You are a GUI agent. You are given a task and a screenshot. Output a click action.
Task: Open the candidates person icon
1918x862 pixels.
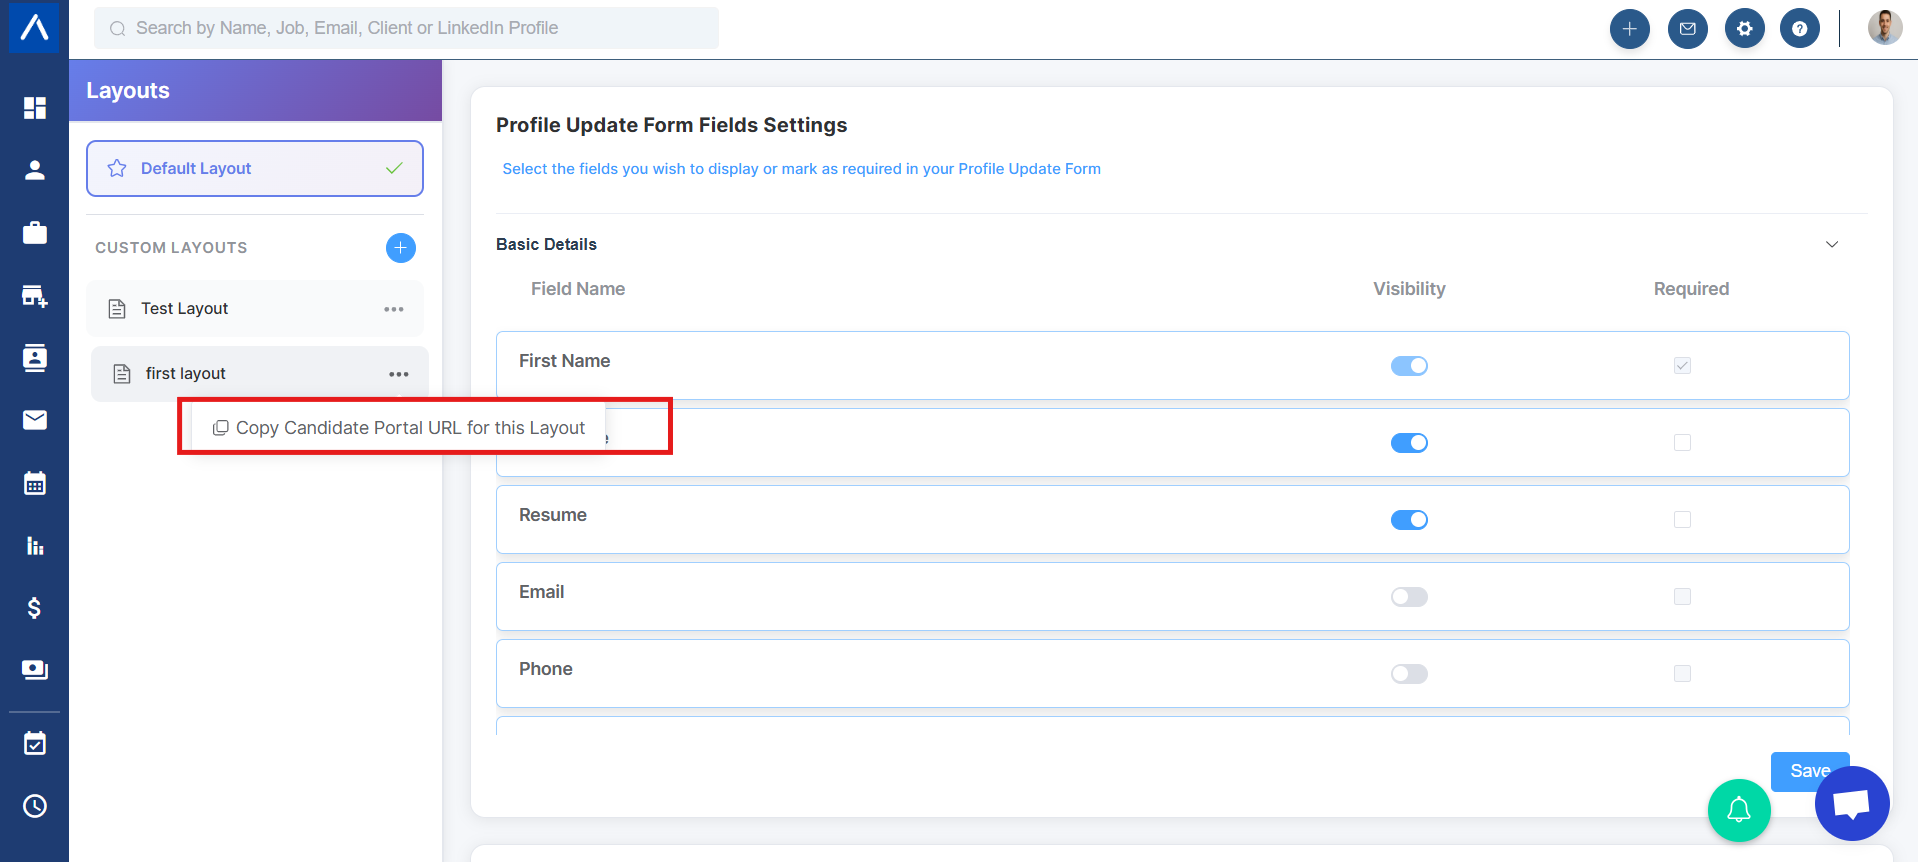(35, 170)
